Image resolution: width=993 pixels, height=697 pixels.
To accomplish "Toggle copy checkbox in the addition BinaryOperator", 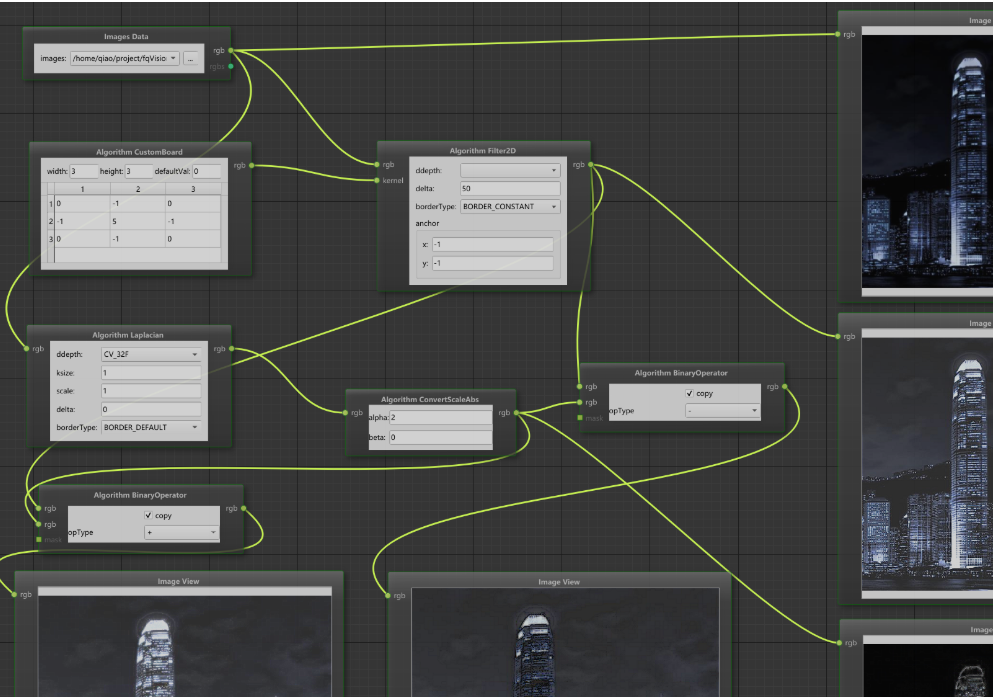I will (x=148, y=515).
